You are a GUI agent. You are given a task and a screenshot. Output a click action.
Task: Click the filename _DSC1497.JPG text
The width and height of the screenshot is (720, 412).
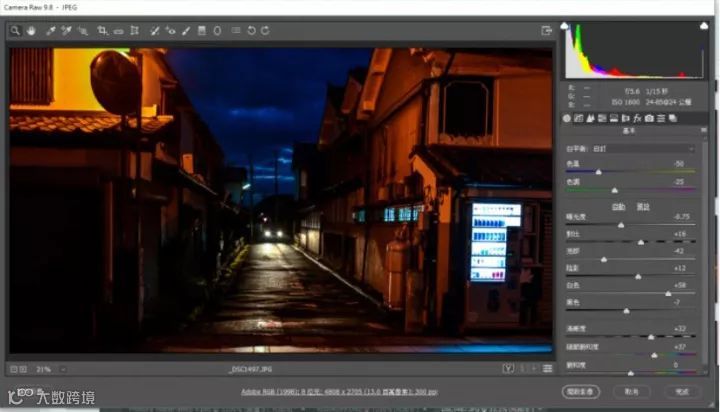click(x=251, y=369)
